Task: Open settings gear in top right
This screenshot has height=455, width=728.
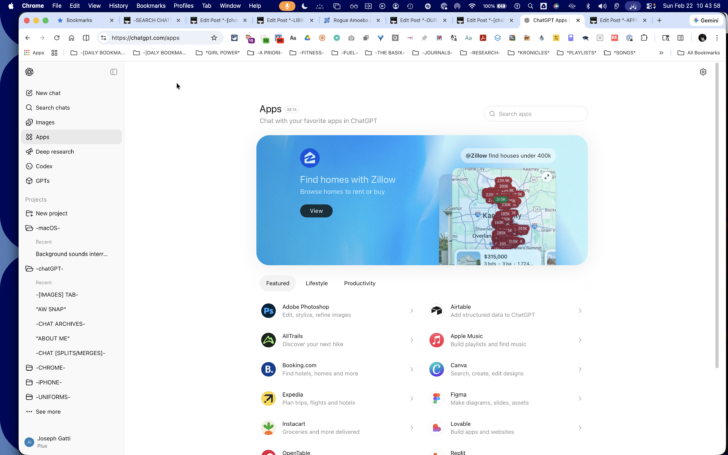Action: [703, 72]
